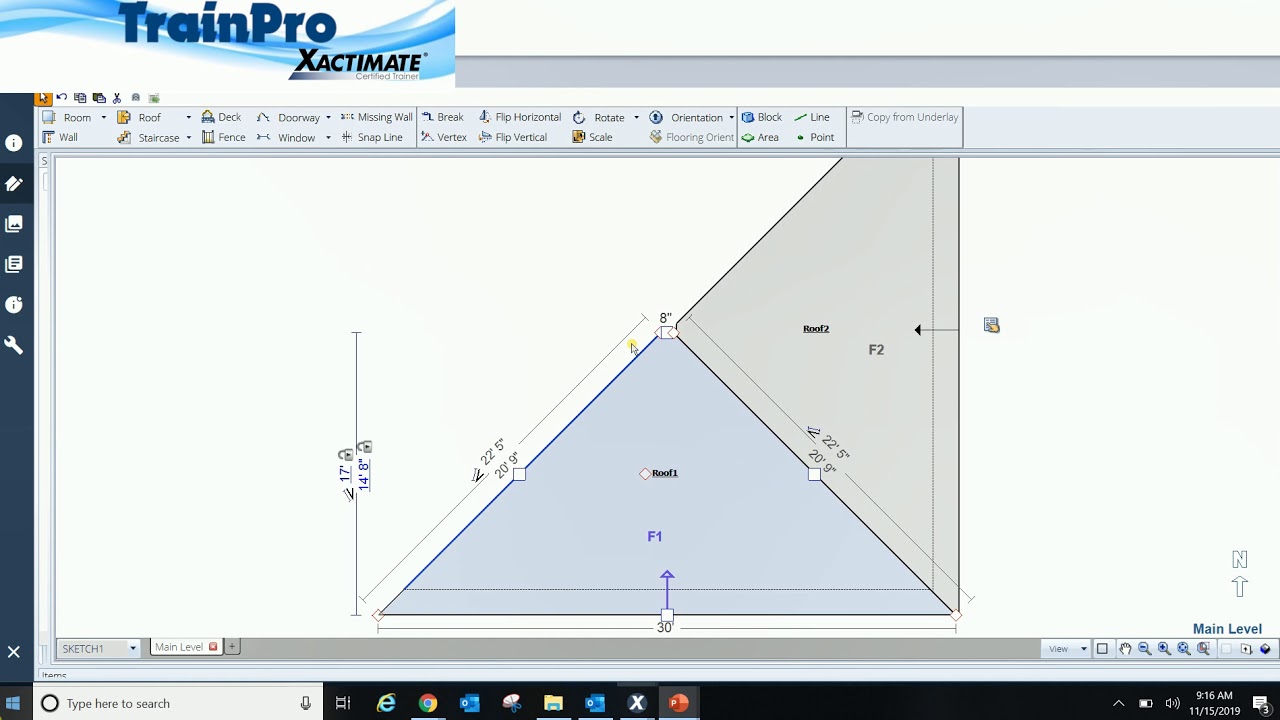This screenshot has width=1280, height=720.
Task: Open the sidebar pencil sketch icon
Action: coord(14,184)
